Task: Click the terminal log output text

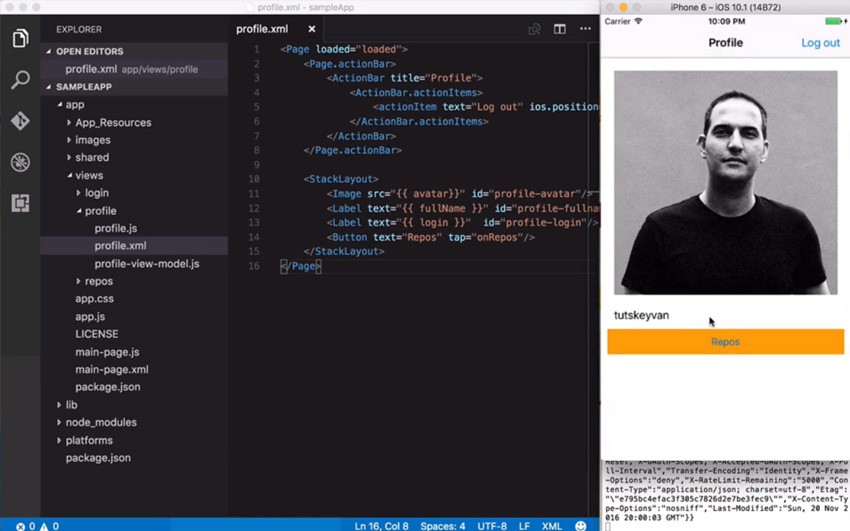Action: tap(726, 492)
